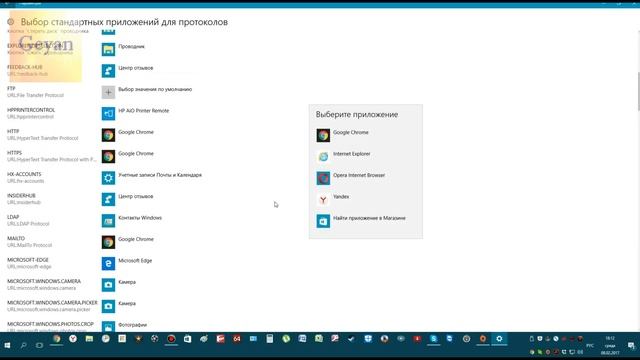The image size is (640, 360).
Task: Click the MAILTO protocol name
Action: pyautogui.click(x=16, y=238)
